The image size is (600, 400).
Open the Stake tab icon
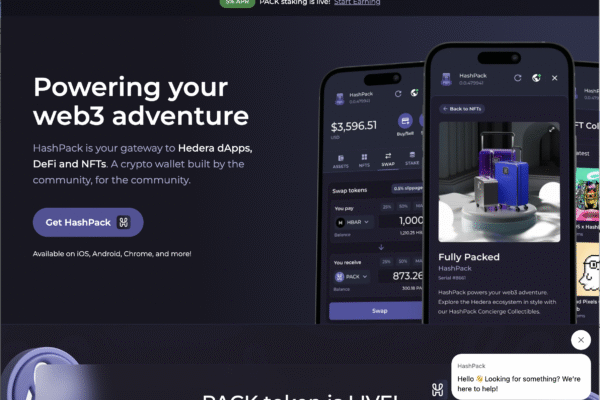click(x=412, y=158)
